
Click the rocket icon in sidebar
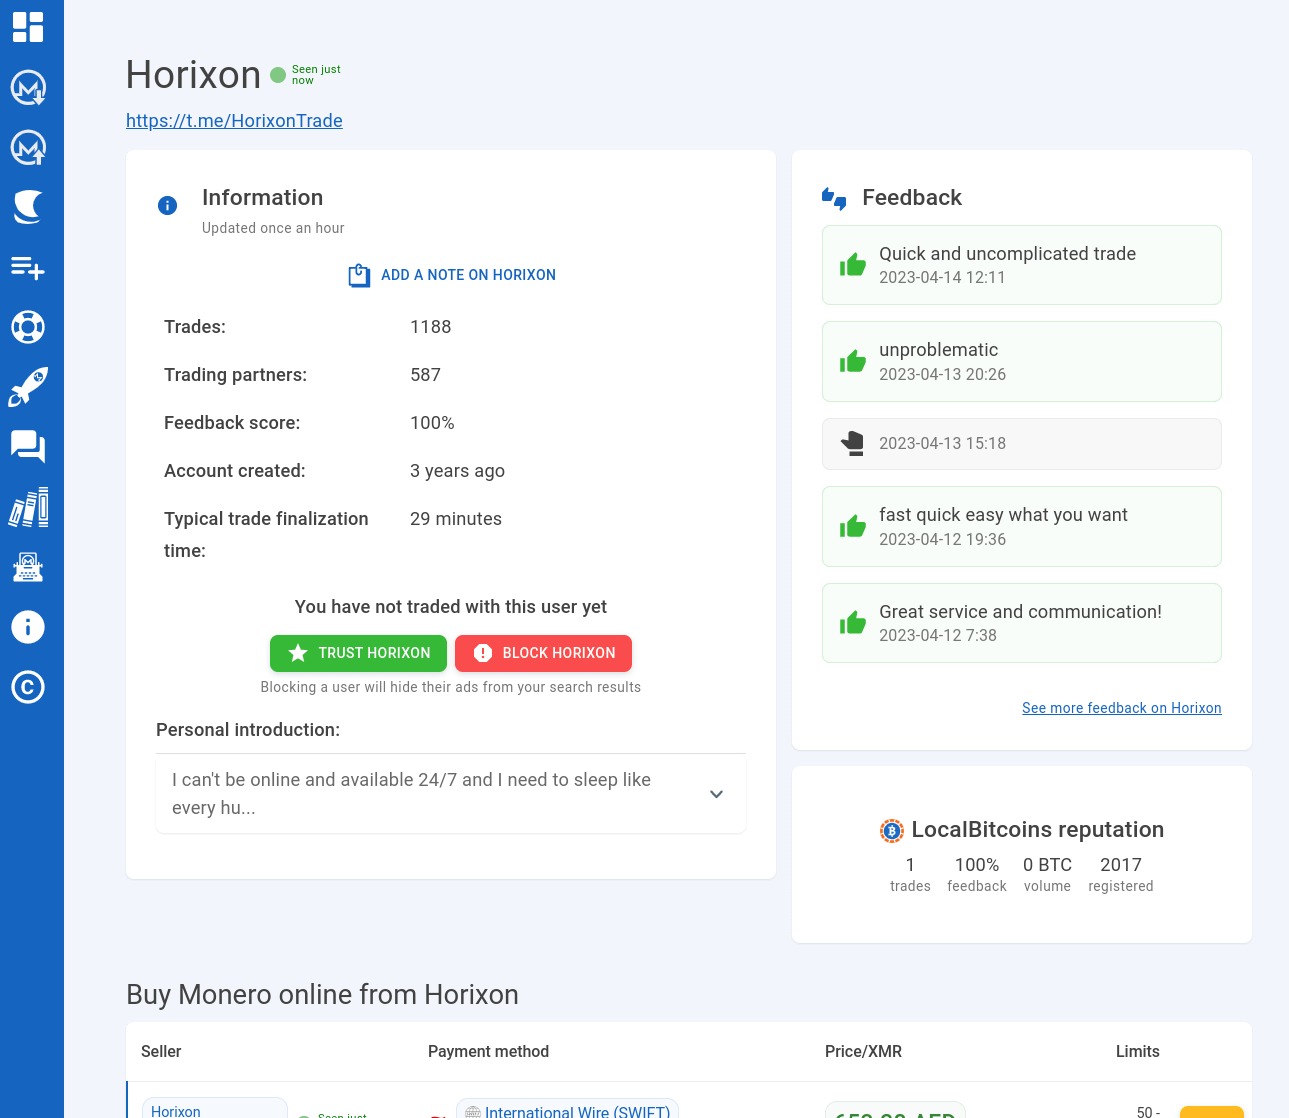[x=28, y=387]
